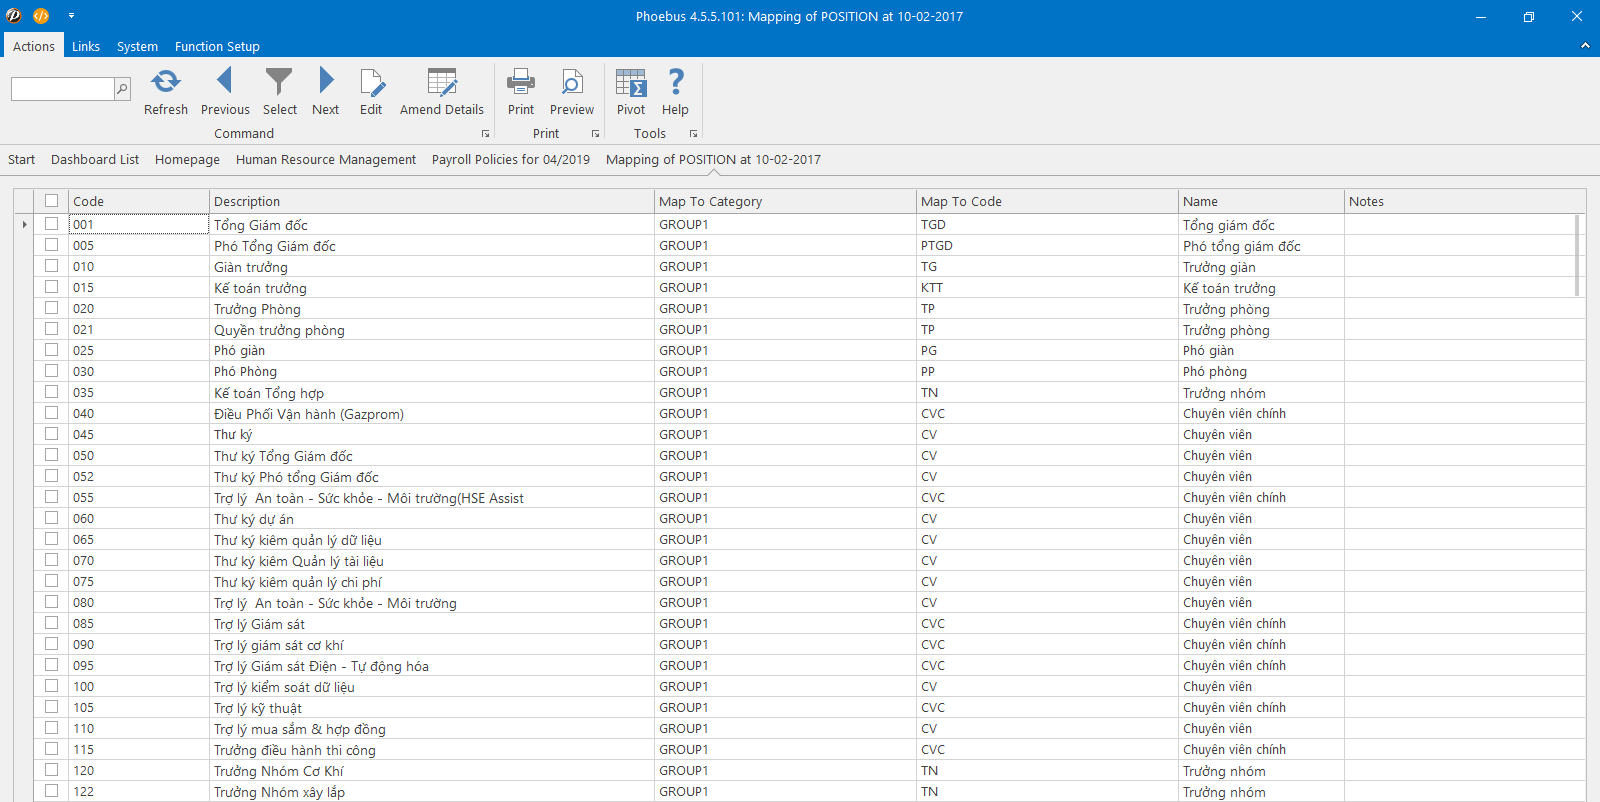Open the Links ribbon tab

pyautogui.click(x=86, y=46)
